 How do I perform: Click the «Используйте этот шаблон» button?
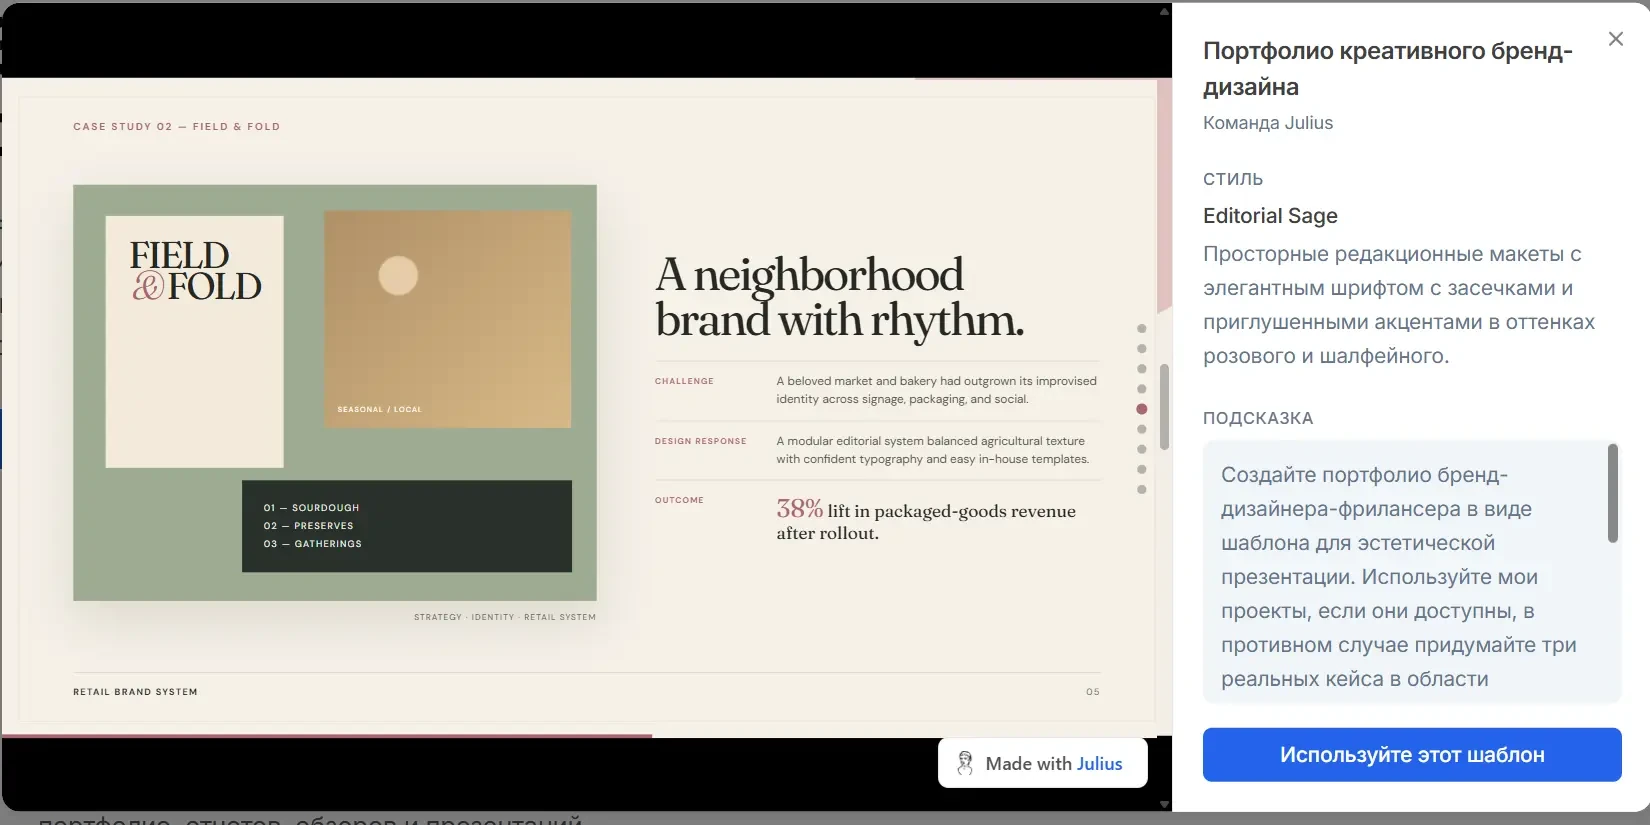[1412, 755]
